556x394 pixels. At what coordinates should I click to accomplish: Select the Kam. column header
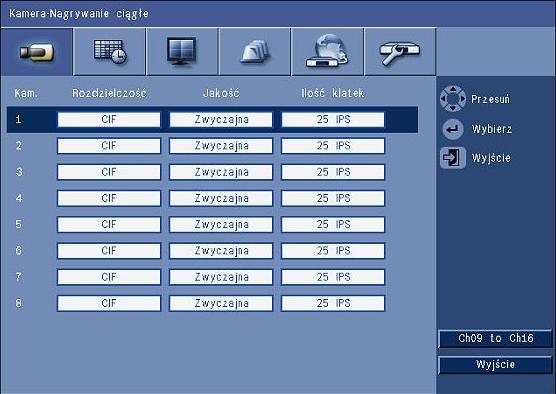click(26, 94)
